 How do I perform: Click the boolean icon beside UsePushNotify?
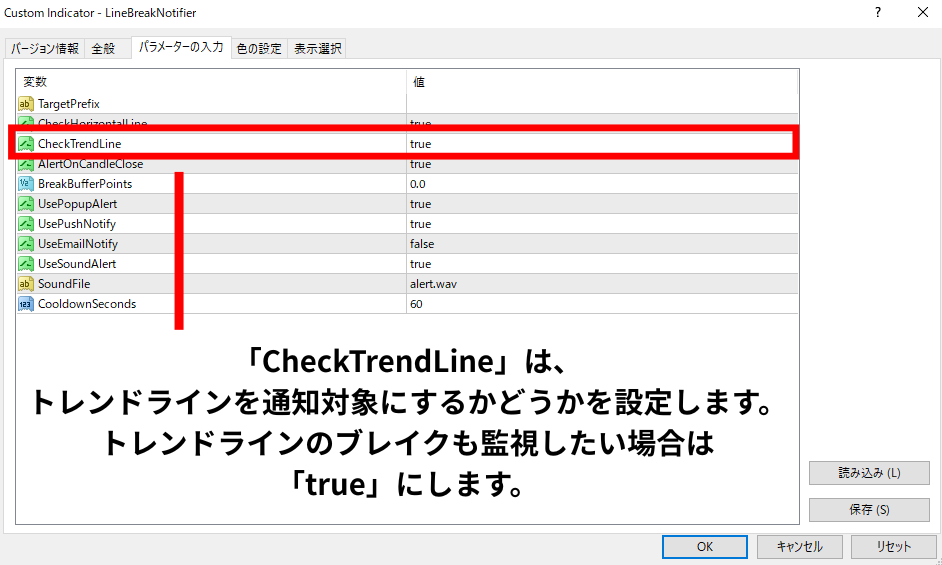point(26,224)
